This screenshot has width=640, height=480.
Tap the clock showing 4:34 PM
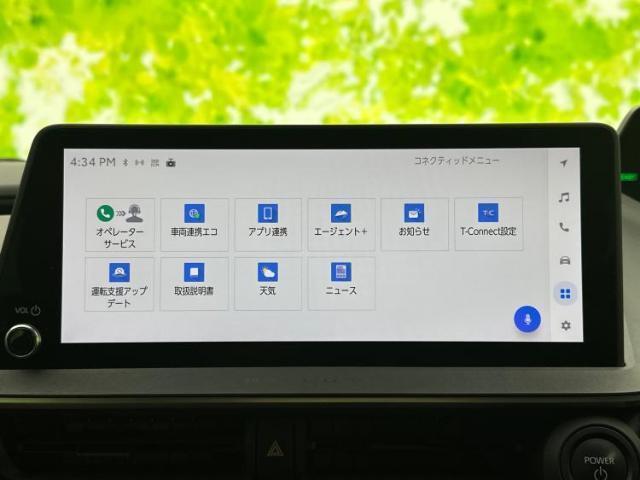click(x=93, y=162)
